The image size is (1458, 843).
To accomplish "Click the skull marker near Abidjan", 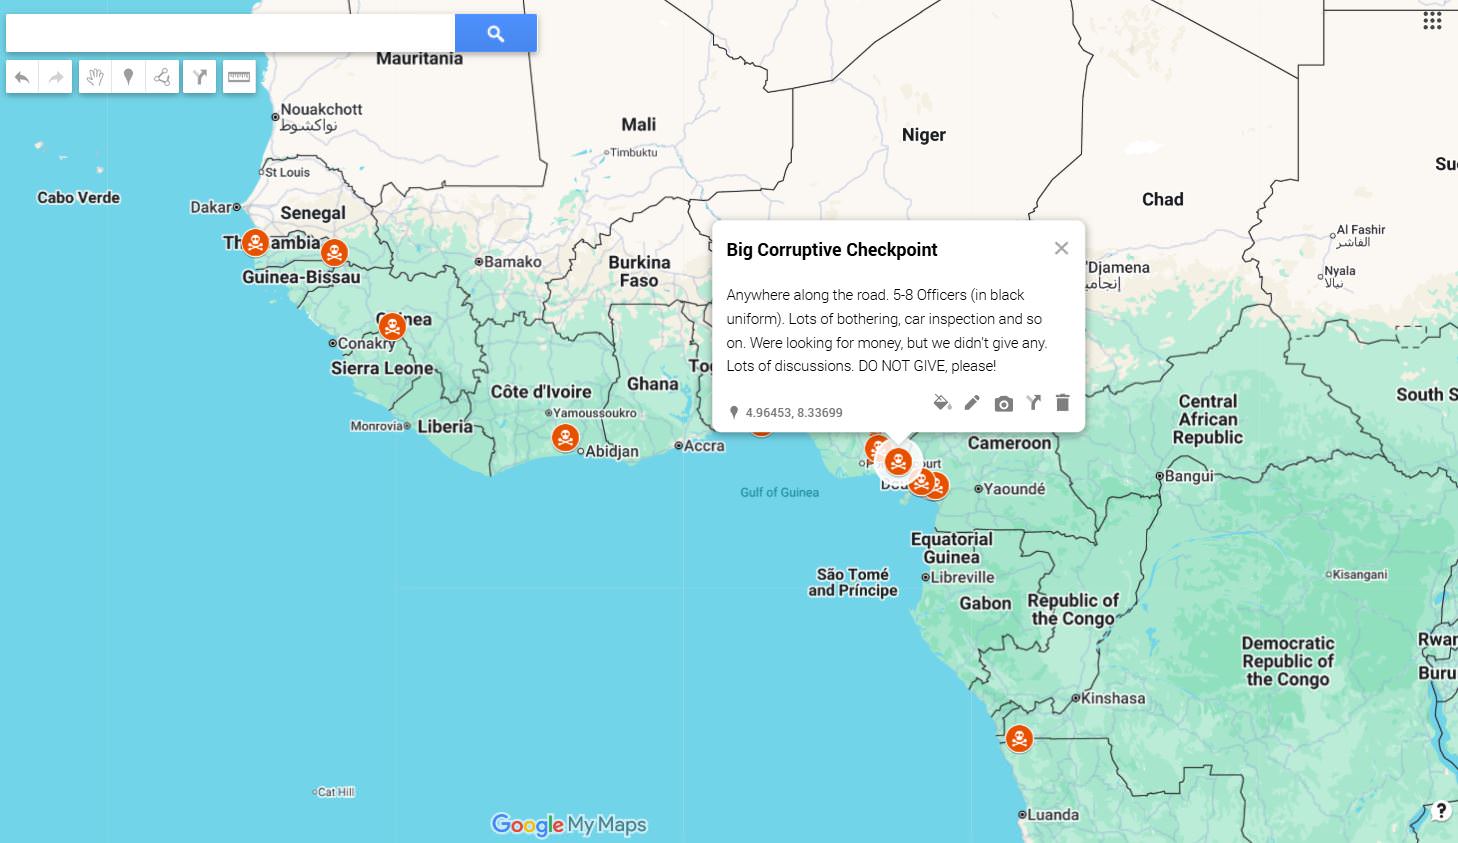I will pos(565,438).
